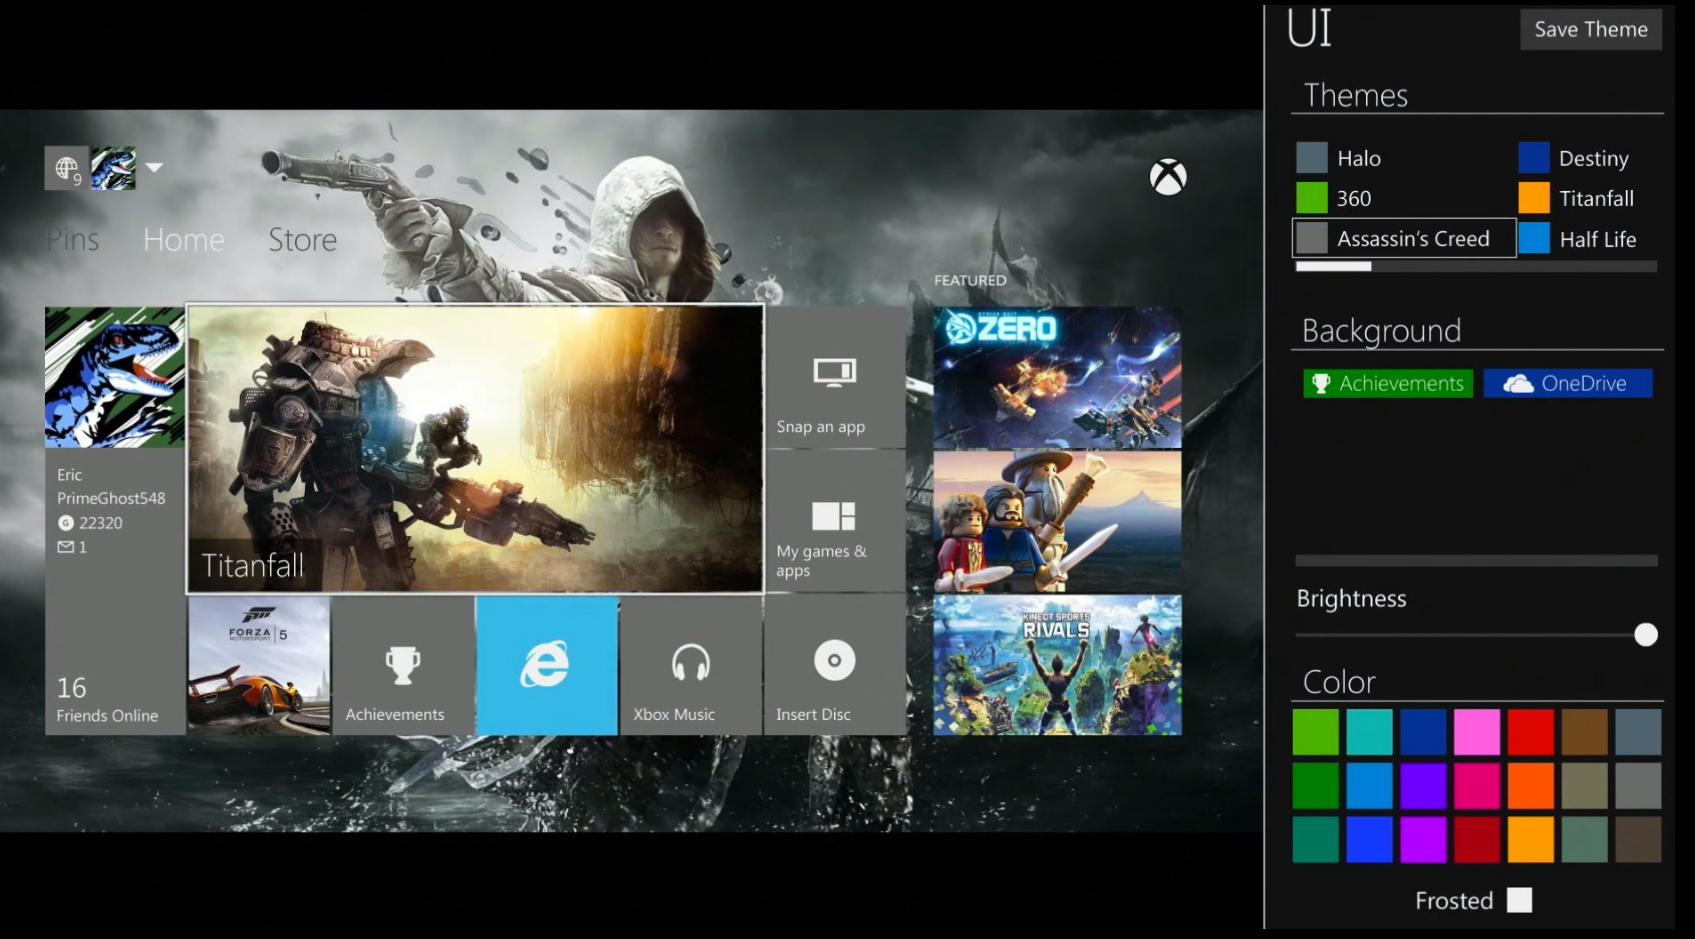Open the LEGO Hobbit featured tile
The image size is (1695, 939).
[1057, 522]
